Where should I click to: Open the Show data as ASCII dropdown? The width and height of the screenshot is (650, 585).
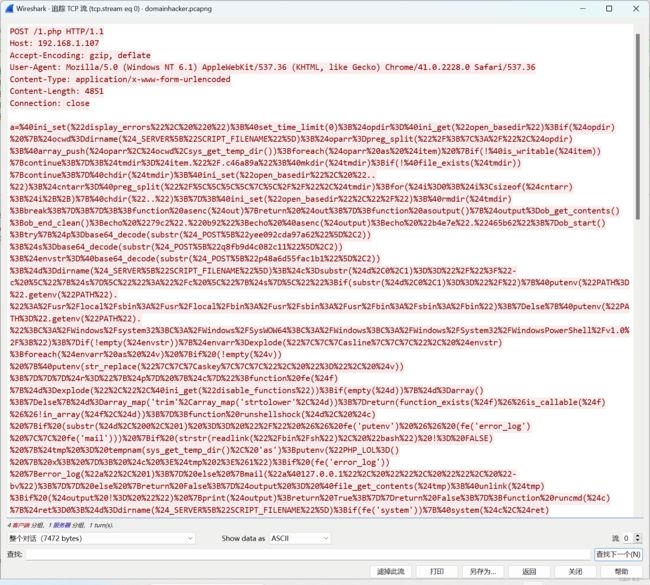[x=300, y=538]
